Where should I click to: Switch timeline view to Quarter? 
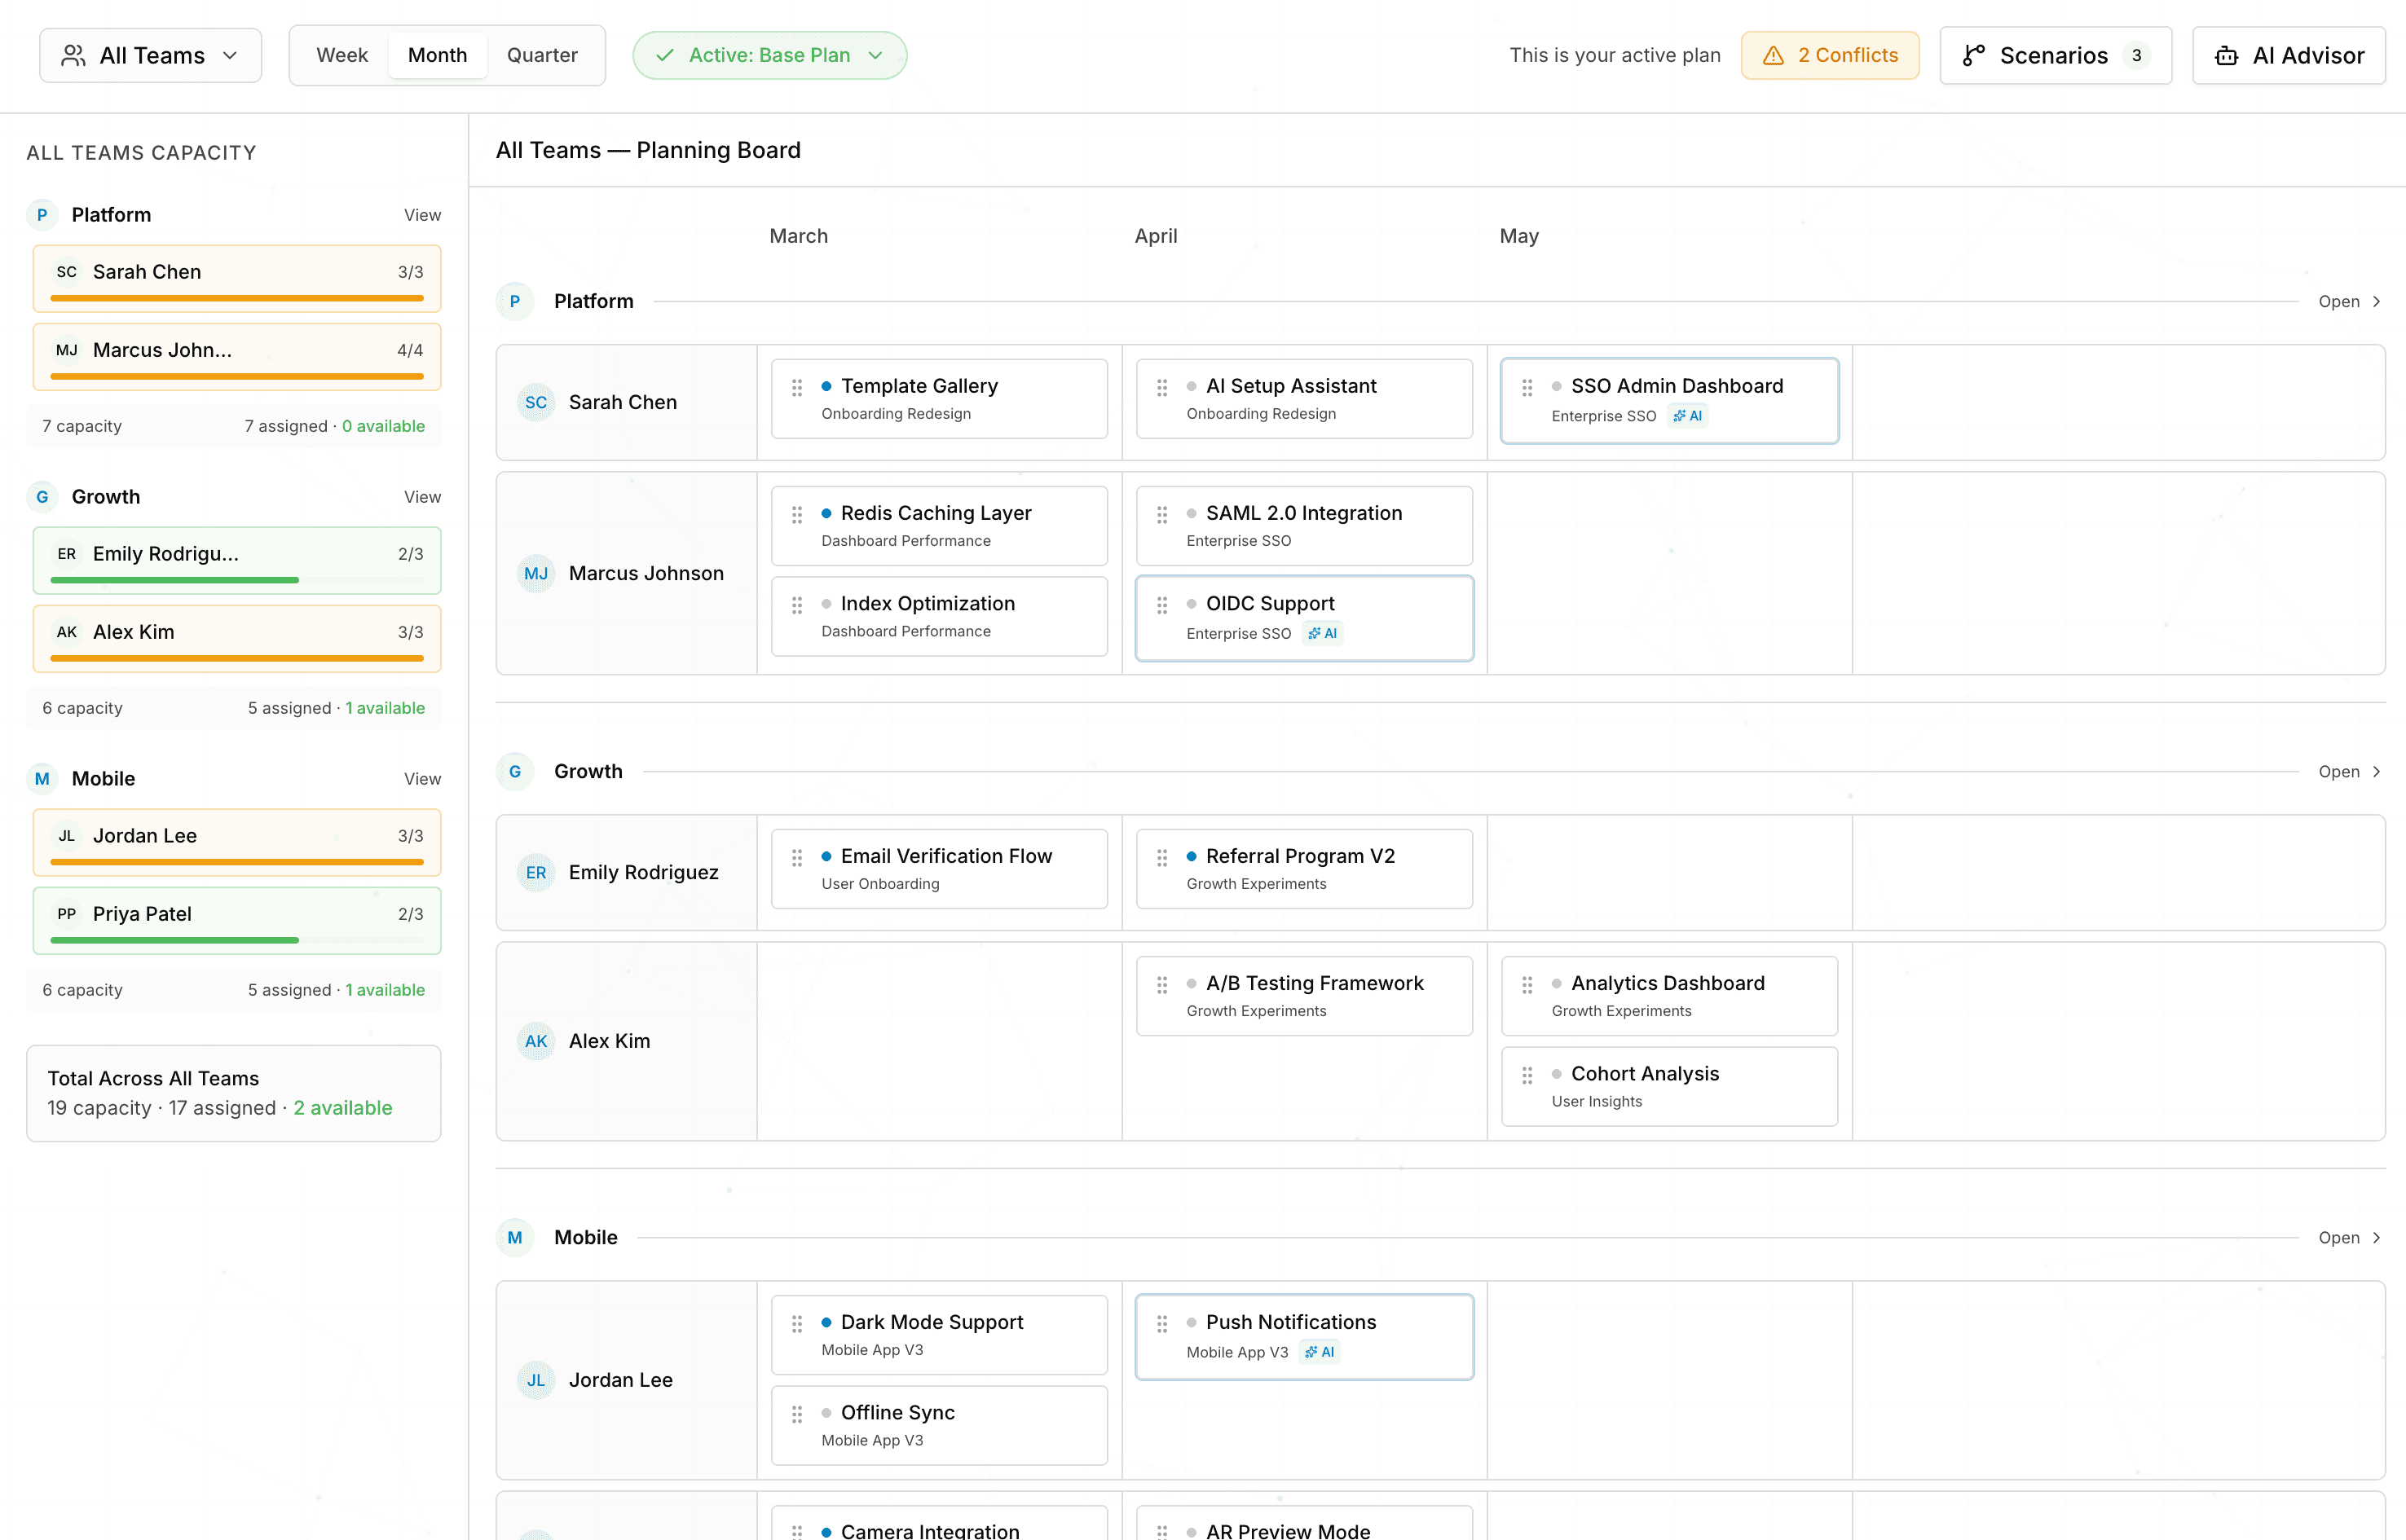click(x=542, y=56)
